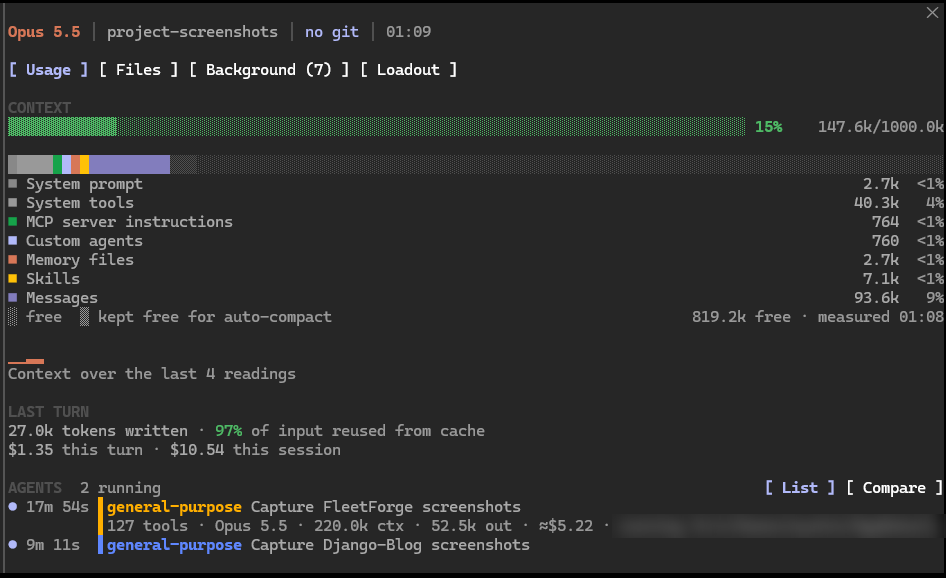Image resolution: width=946 pixels, height=578 pixels.
Task: Click the gray System tools legend square
Action: click(x=13, y=203)
